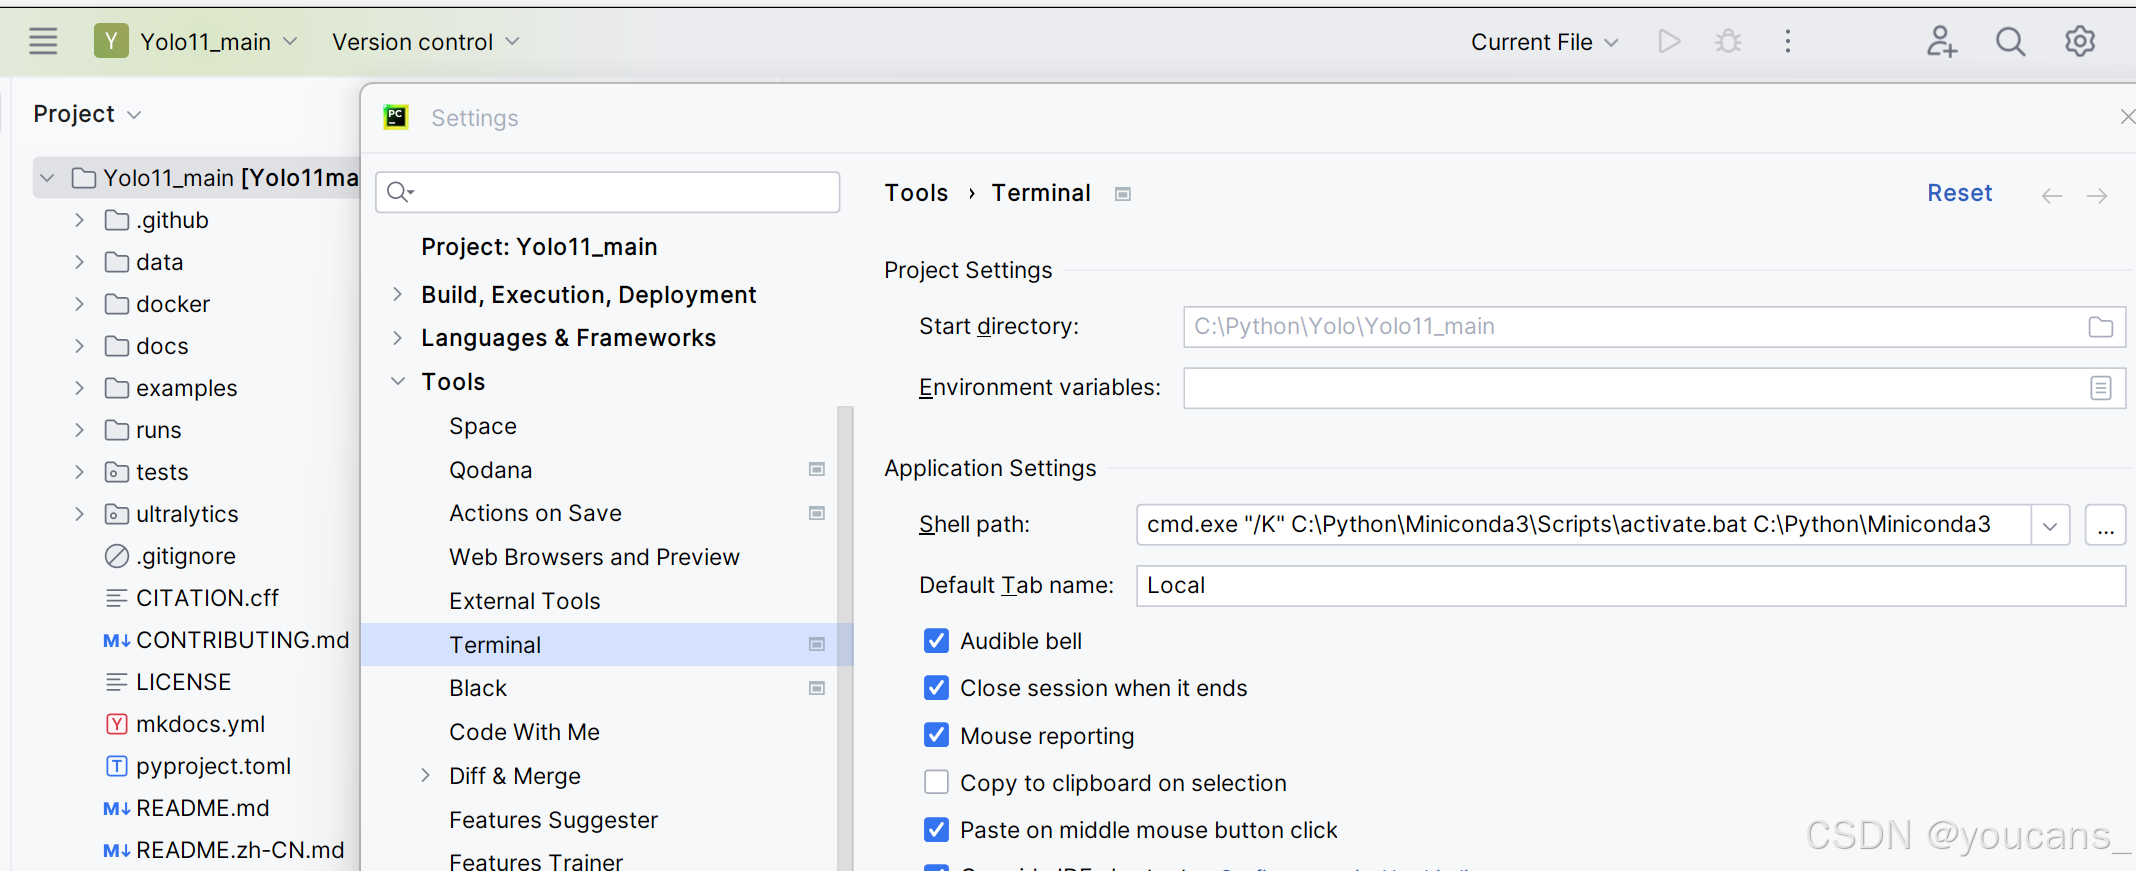The image size is (2136, 871).
Task: Open IDE settings gear icon
Action: click(x=2080, y=41)
